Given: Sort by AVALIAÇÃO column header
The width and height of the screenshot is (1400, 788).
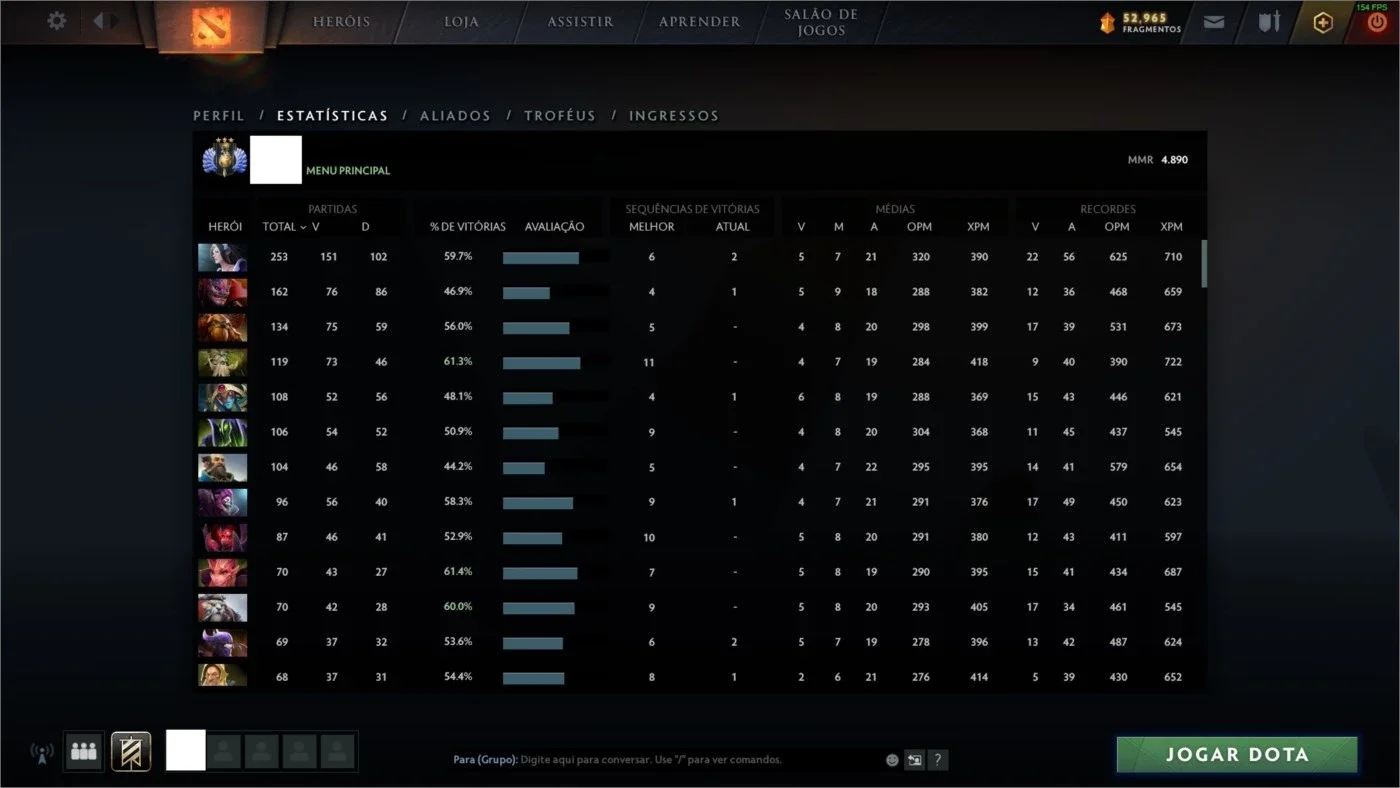Looking at the screenshot, I should 554,227.
